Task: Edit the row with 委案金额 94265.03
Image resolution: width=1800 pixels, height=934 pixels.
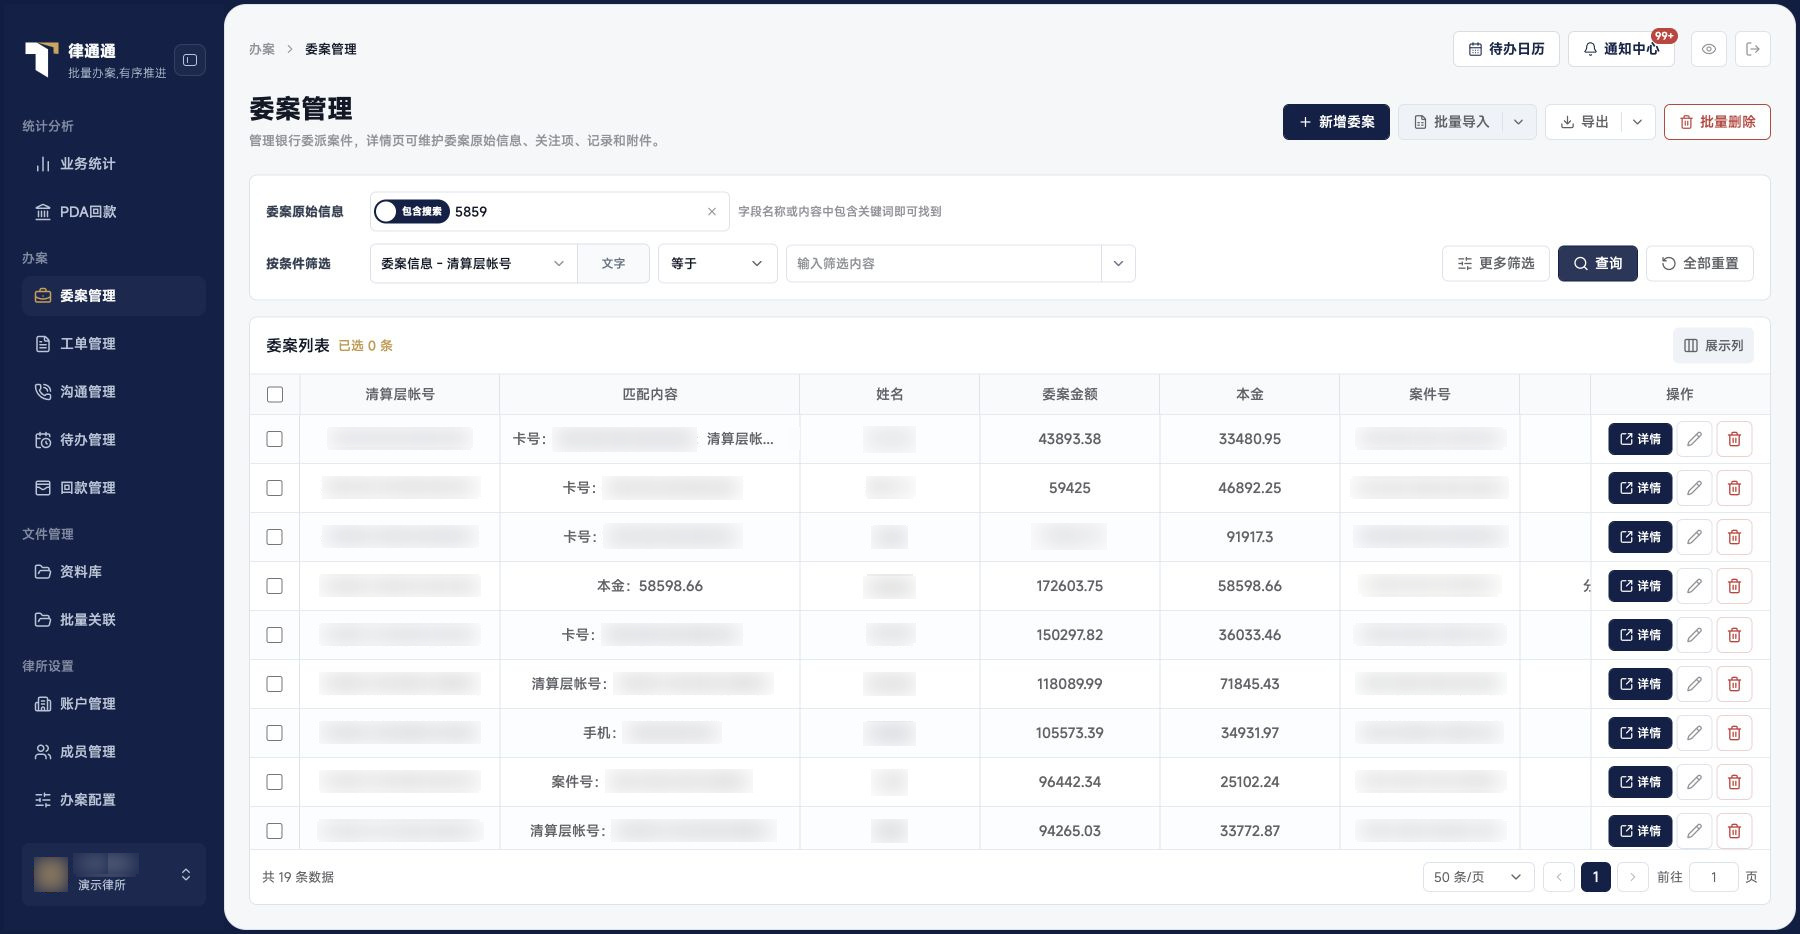Action: [x=1694, y=831]
